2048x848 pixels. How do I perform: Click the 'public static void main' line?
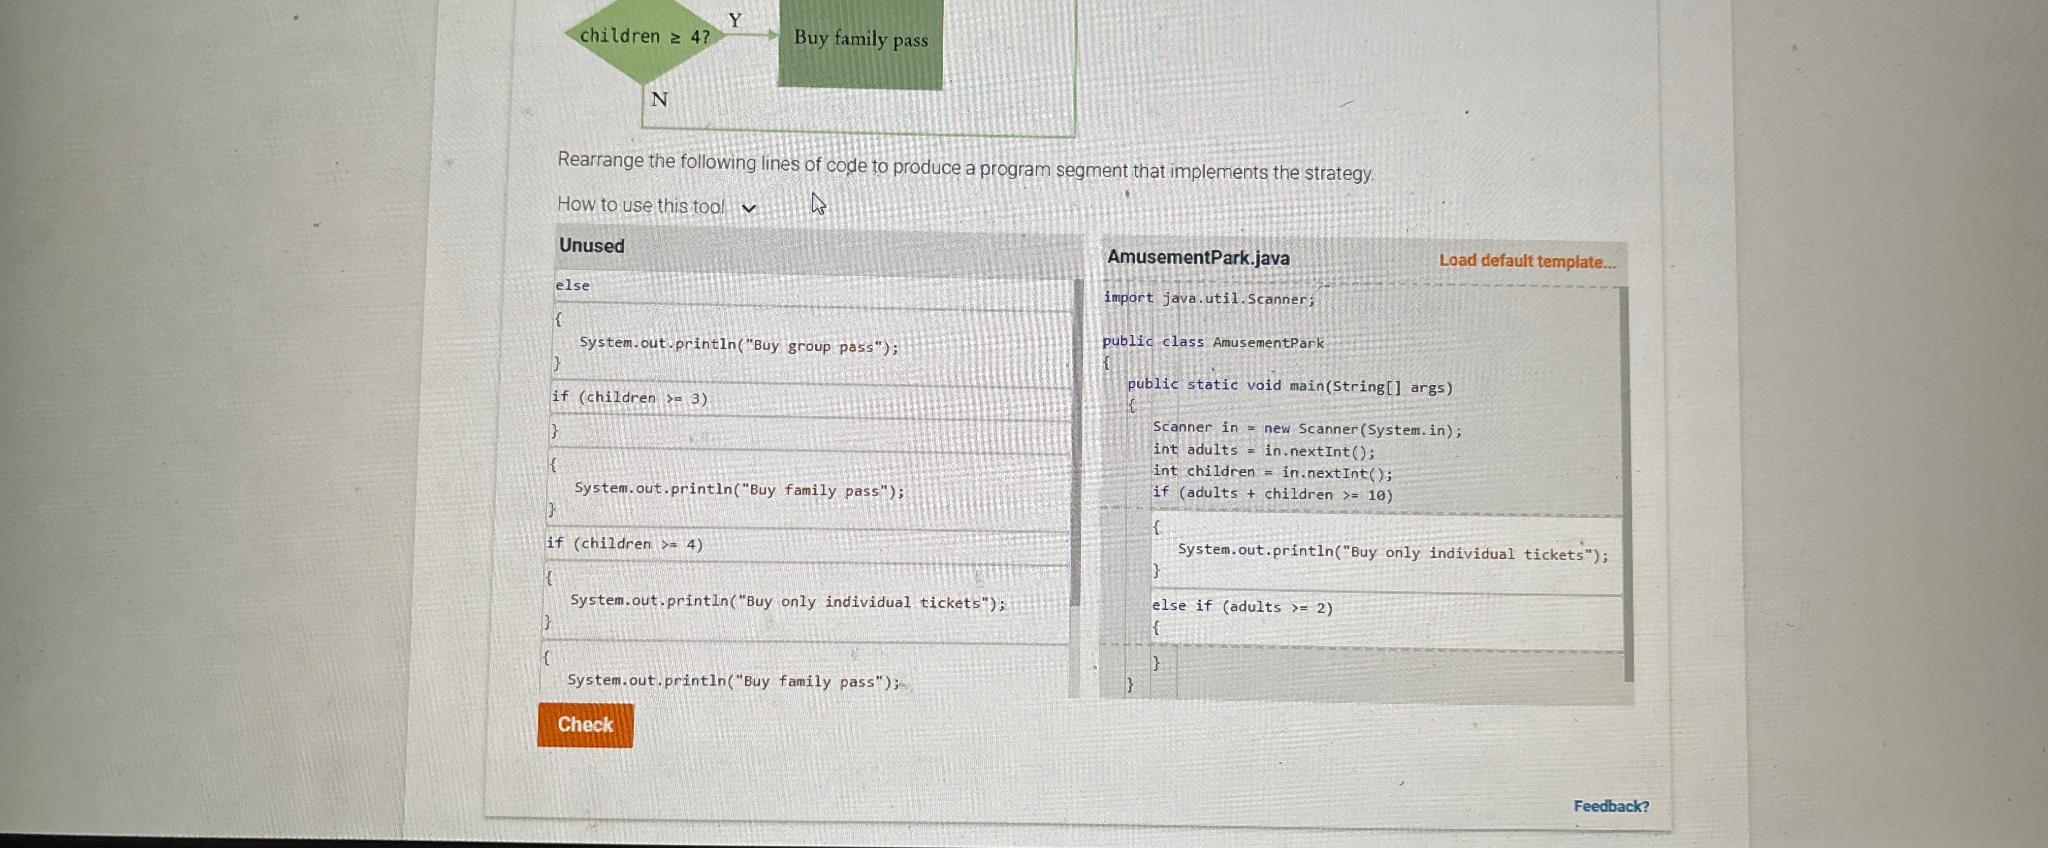click(x=1290, y=385)
